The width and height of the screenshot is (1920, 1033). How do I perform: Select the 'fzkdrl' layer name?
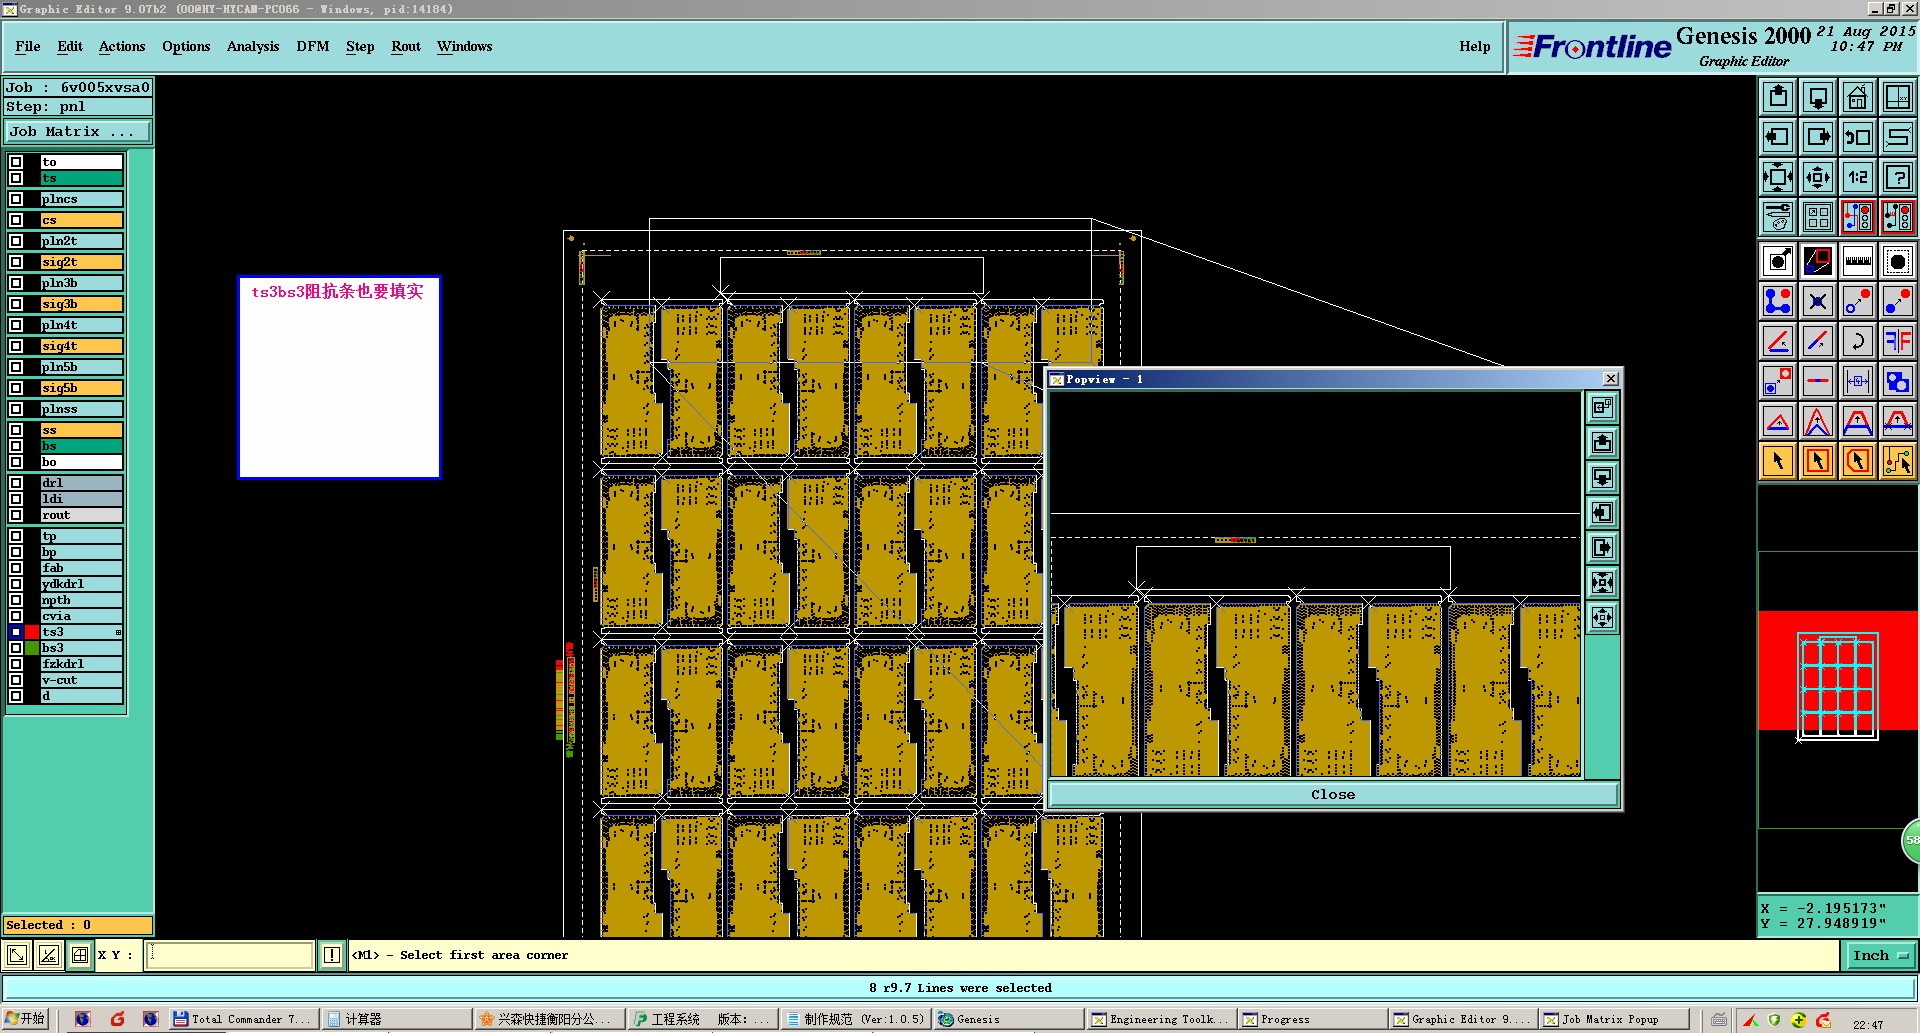pos(82,664)
